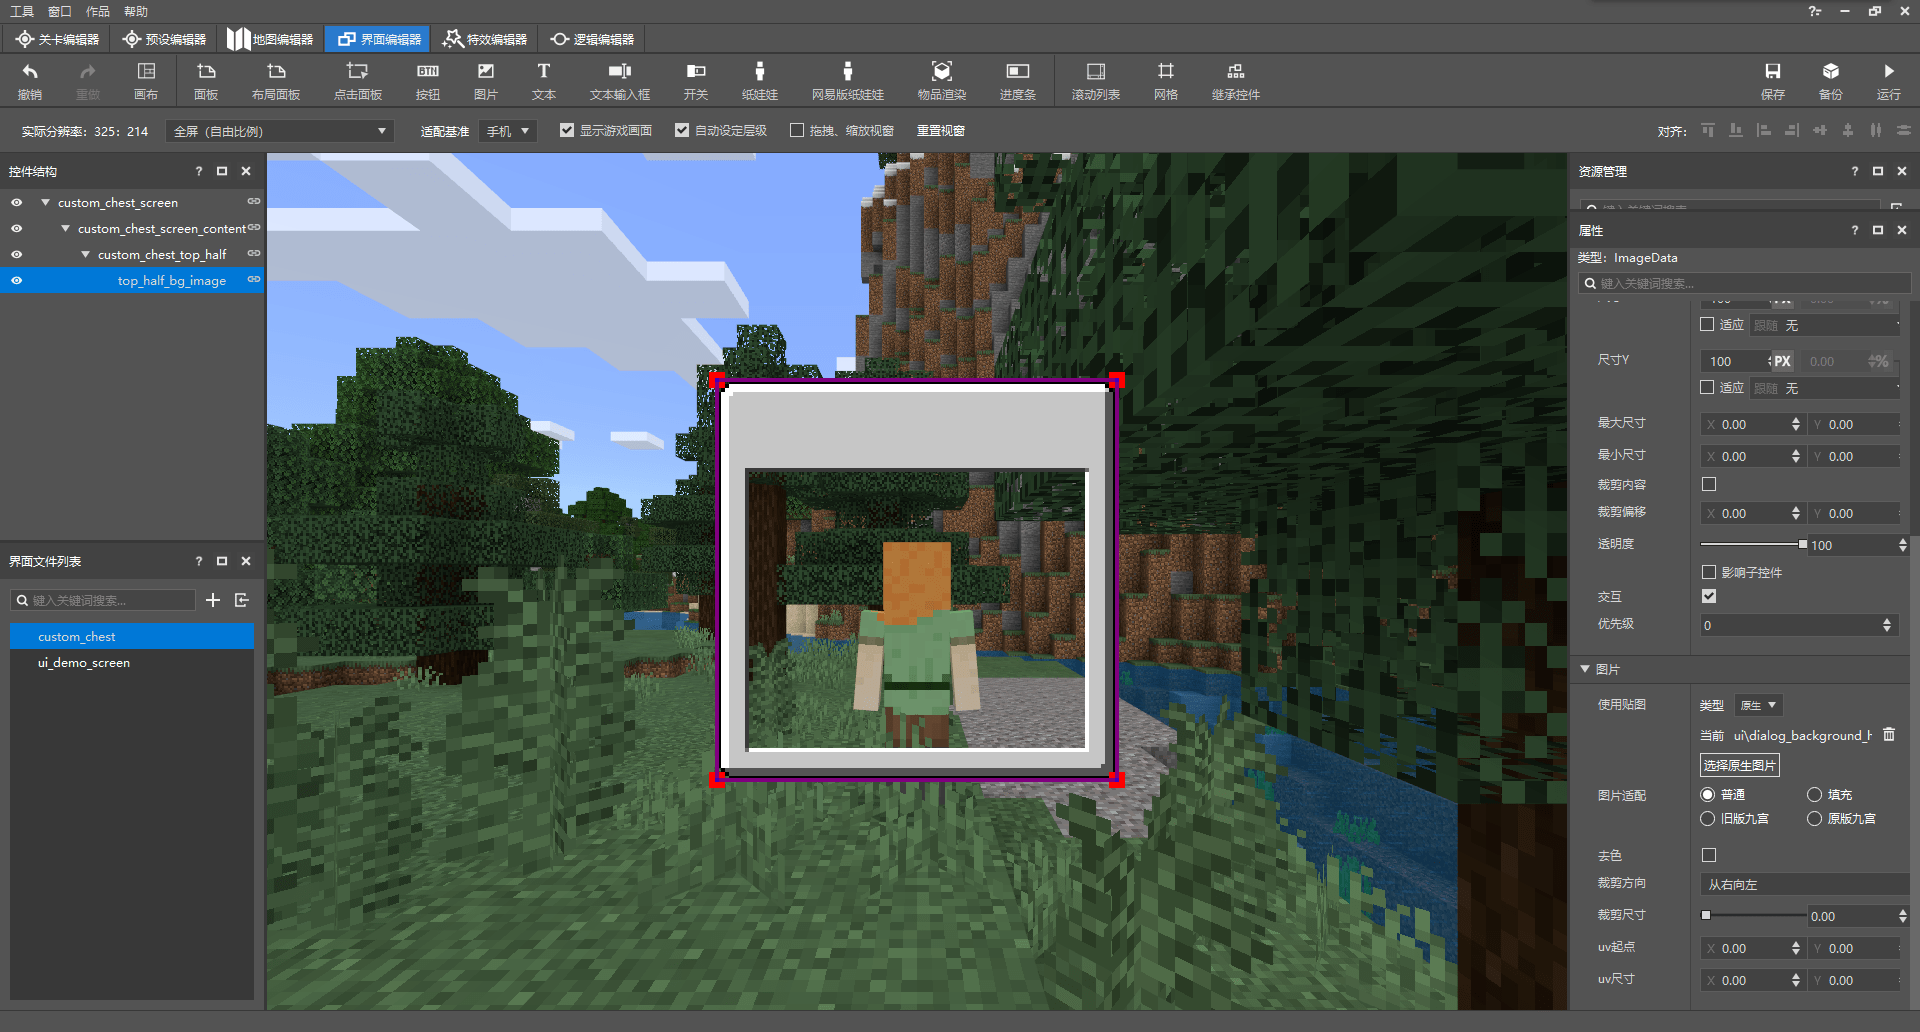Screen dimensions: 1920x1032
Task: Switch to 关卡编辑器 tab
Action: pyautogui.click(x=58, y=39)
